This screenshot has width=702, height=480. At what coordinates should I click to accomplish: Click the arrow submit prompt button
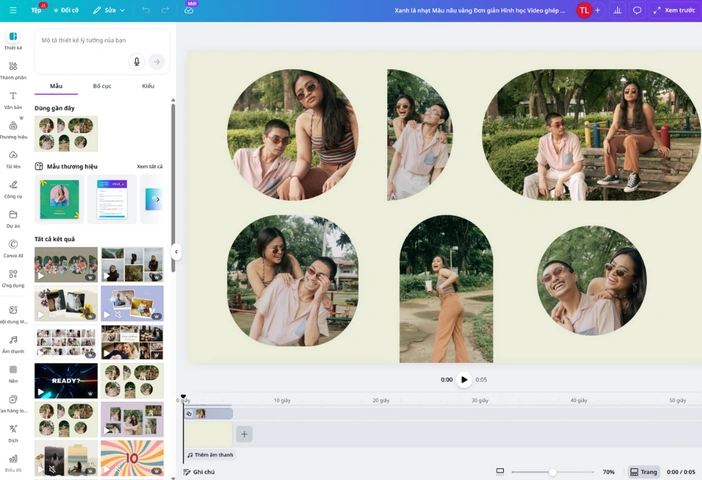pos(156,61)
